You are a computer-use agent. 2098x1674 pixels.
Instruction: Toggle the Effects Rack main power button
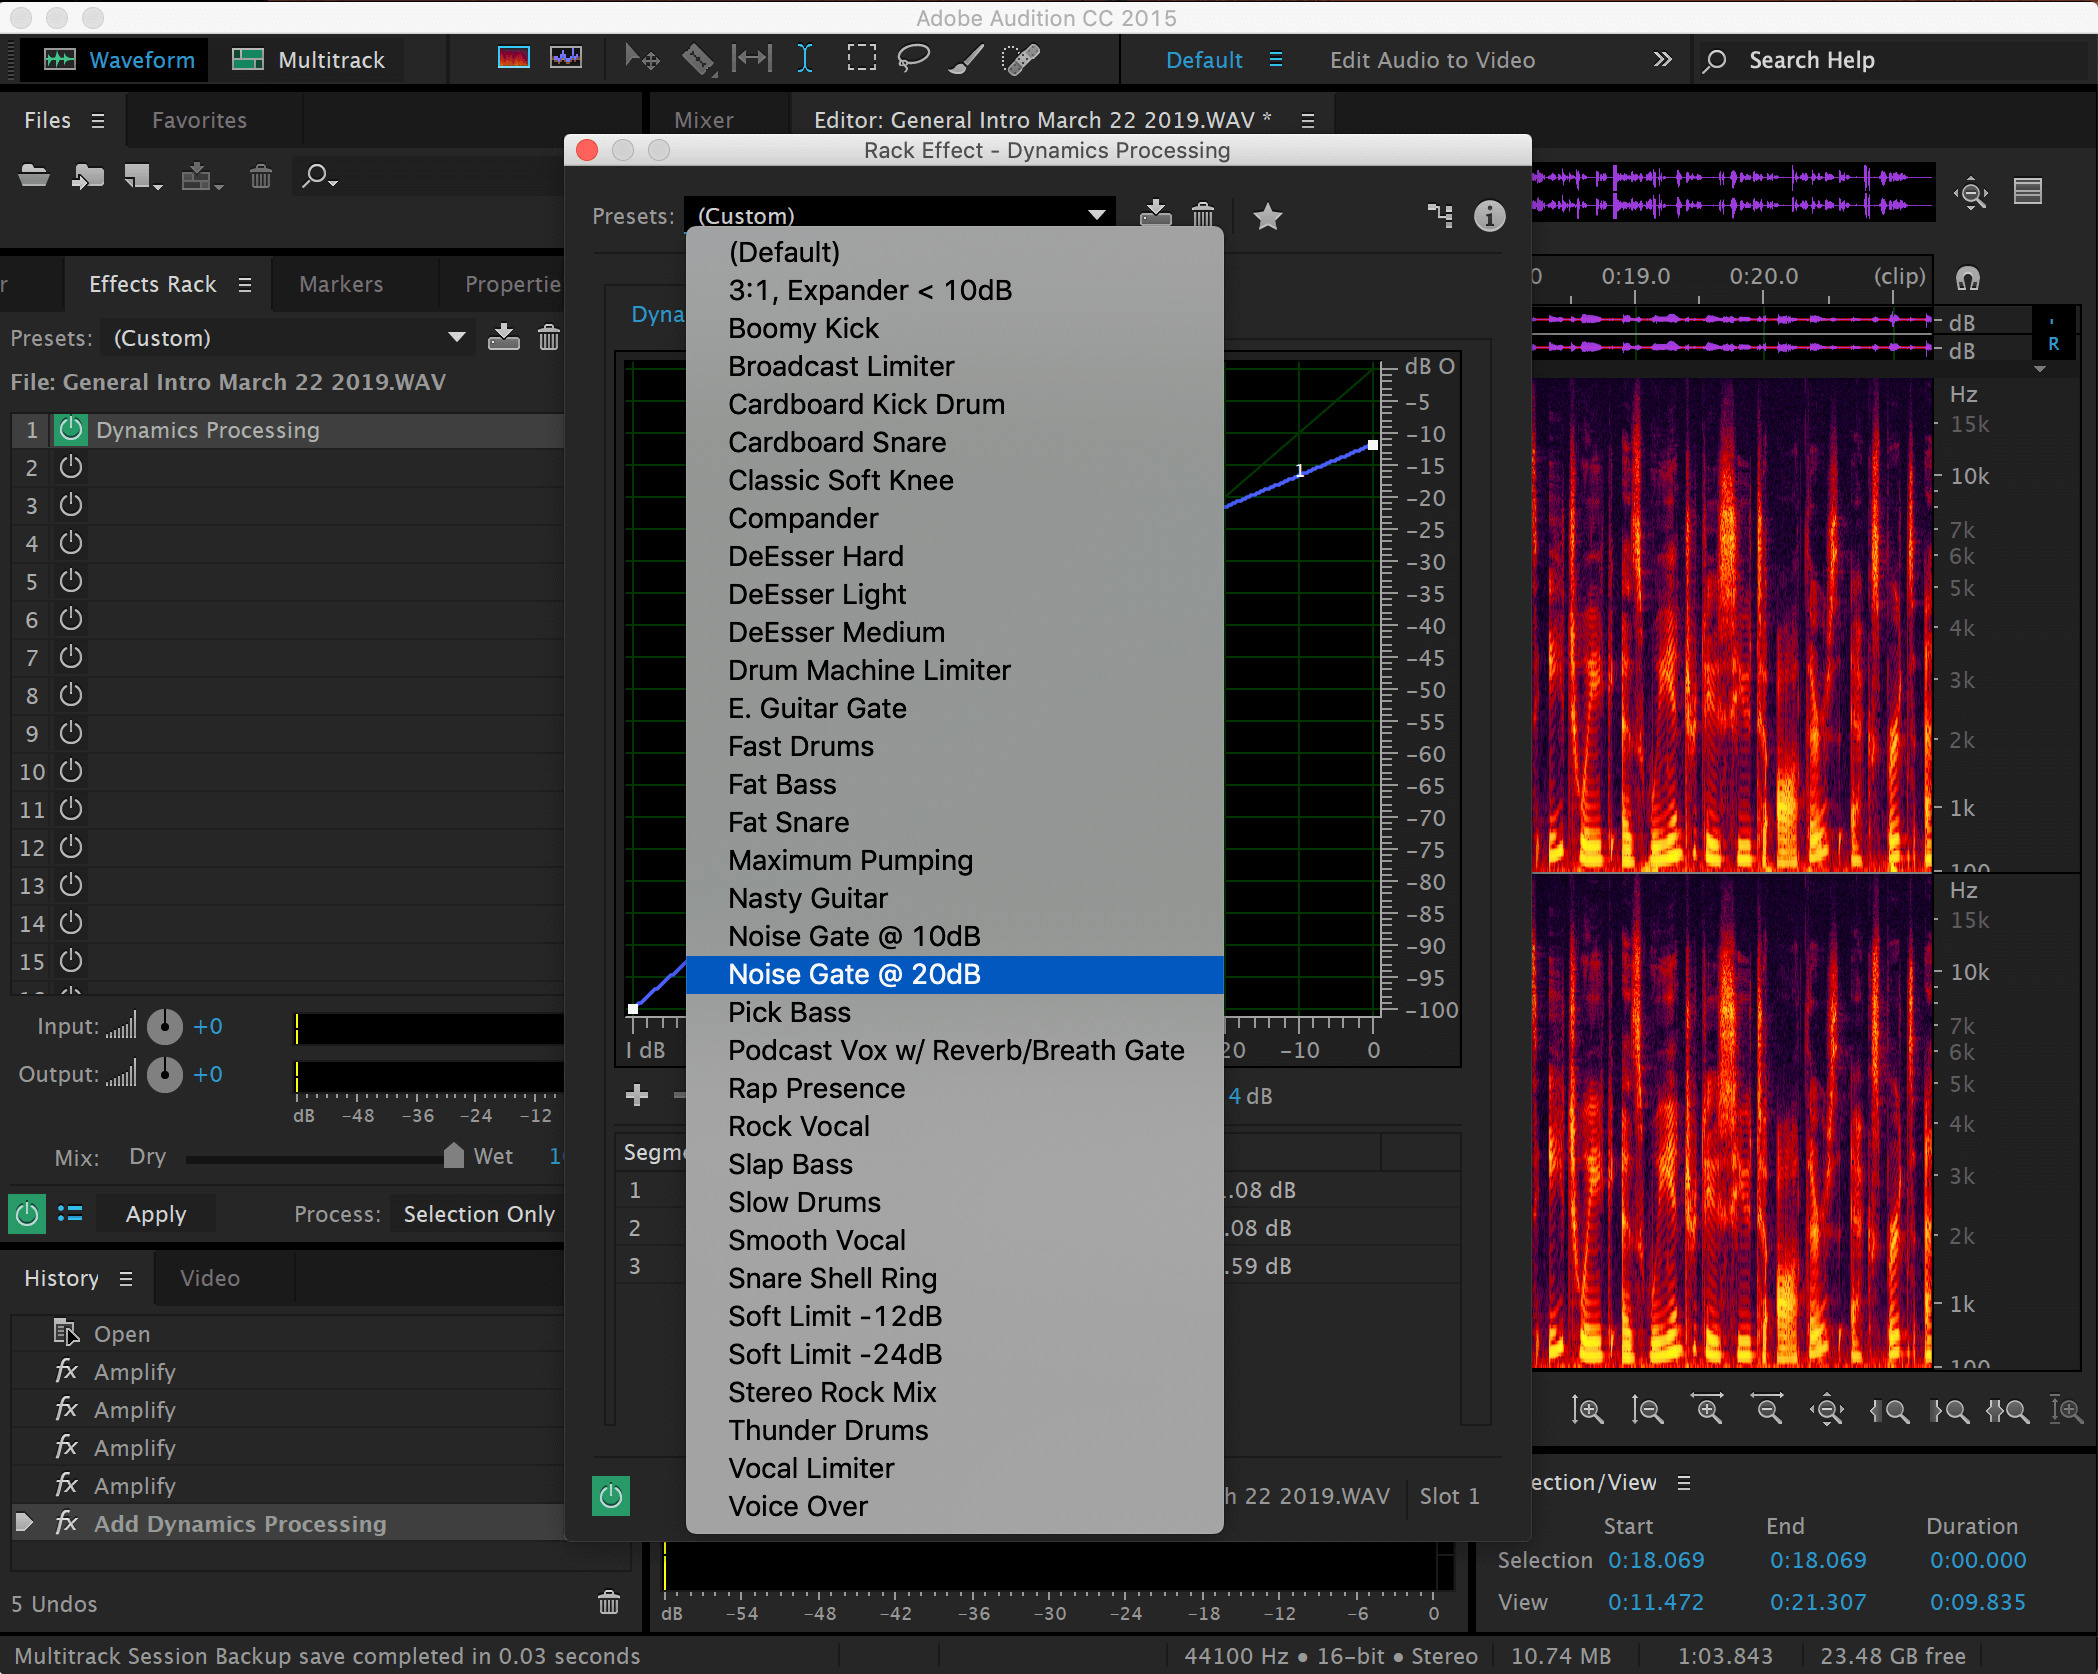click(x=27, y=1214)
